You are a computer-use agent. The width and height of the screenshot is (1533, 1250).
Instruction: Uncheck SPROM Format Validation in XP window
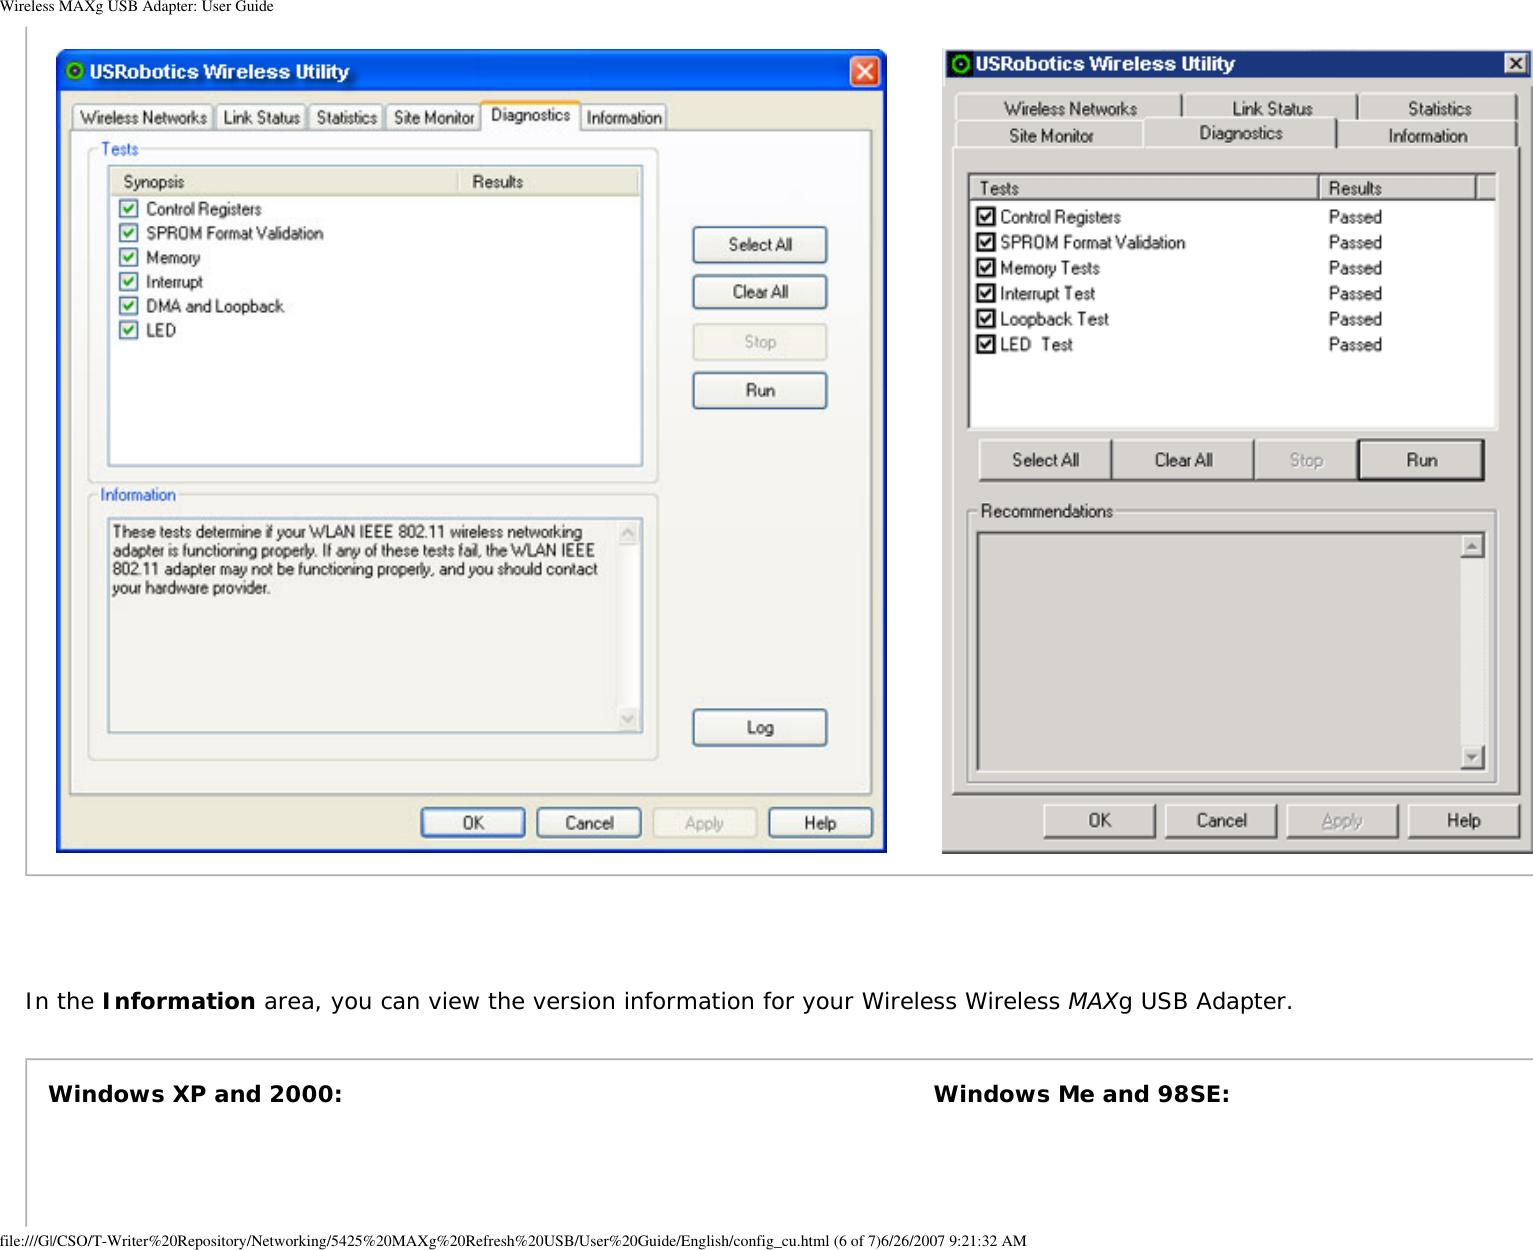[x=128, y=232]
